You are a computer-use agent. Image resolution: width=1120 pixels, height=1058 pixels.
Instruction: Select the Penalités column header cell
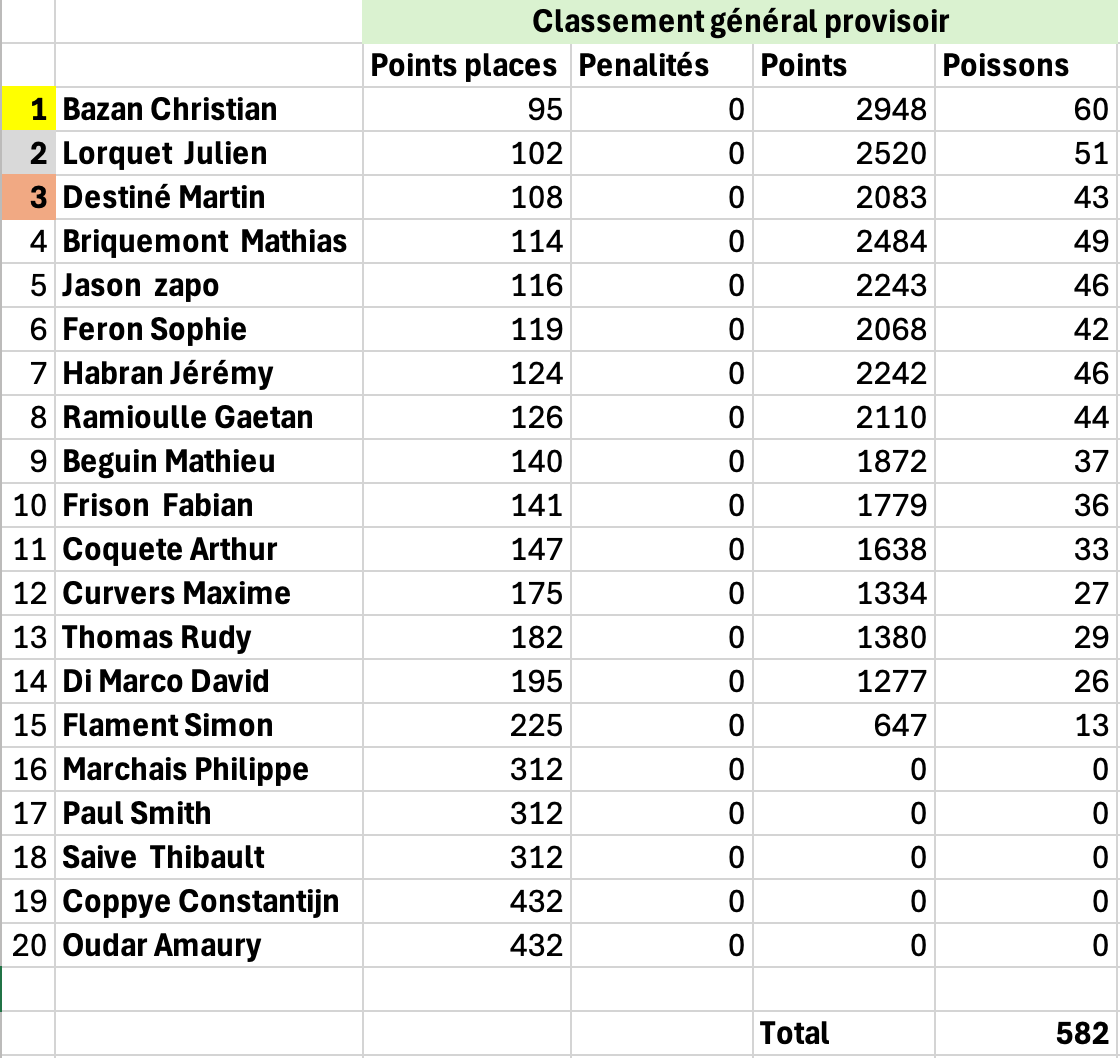click(x=660, y=66)
